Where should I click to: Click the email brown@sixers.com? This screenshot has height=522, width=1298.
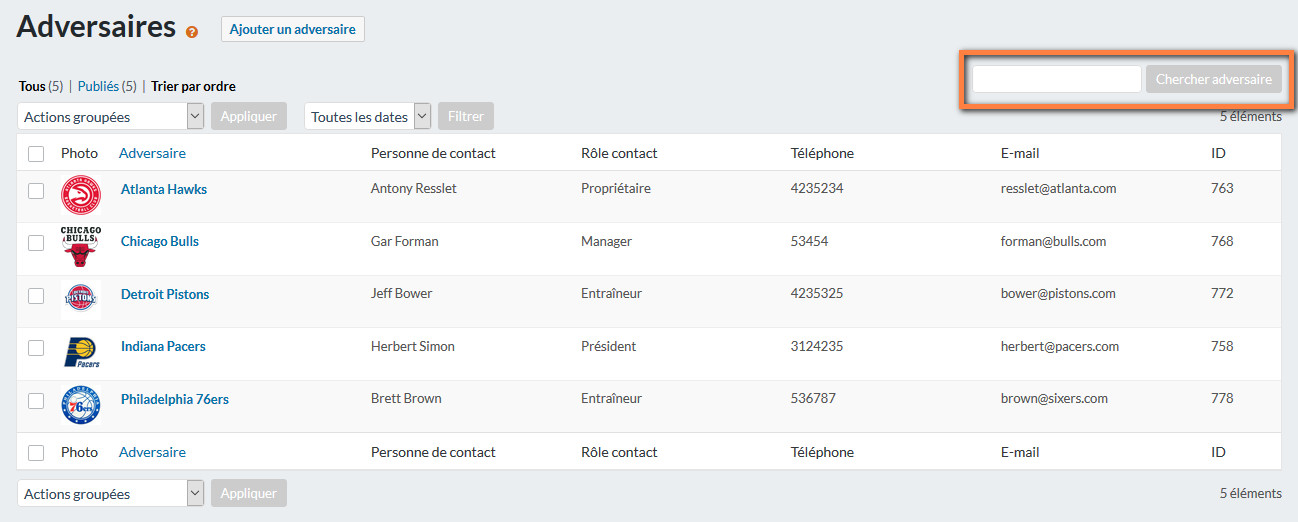pyautogui.click(x=1055, y=398)
